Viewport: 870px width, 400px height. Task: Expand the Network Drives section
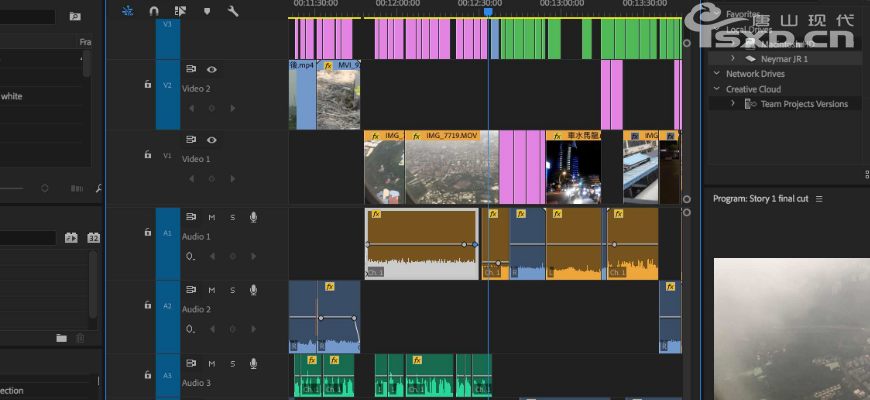(x=715, y=73)
